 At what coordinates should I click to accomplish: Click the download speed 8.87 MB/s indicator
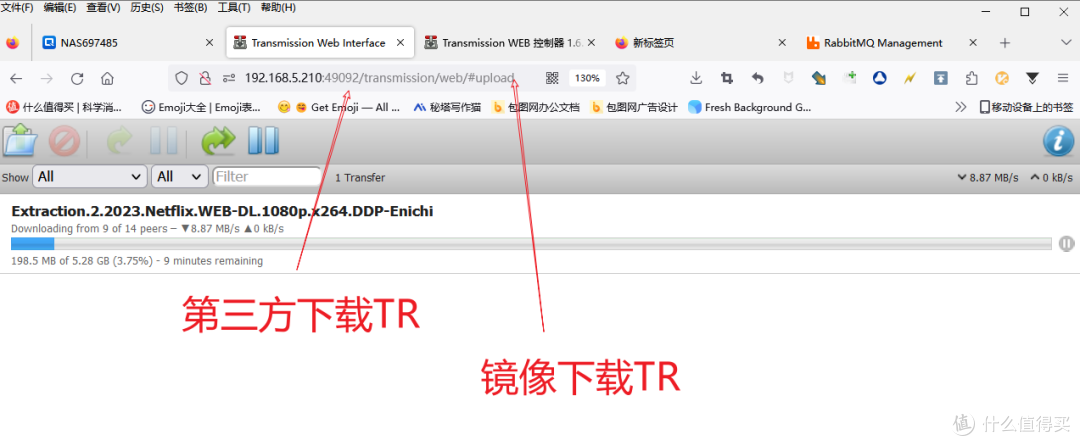pyautogui.click(x=988, y=178)
